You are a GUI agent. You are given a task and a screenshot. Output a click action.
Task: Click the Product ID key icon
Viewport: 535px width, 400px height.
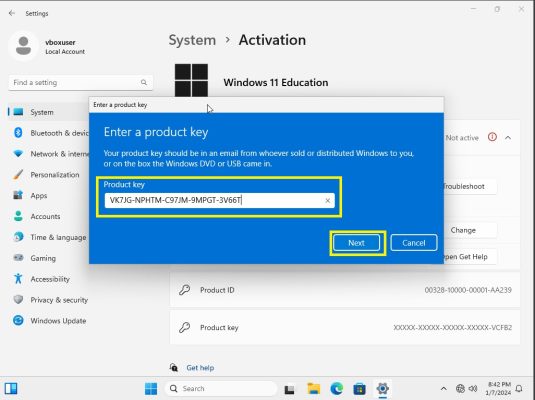point(185,290)
